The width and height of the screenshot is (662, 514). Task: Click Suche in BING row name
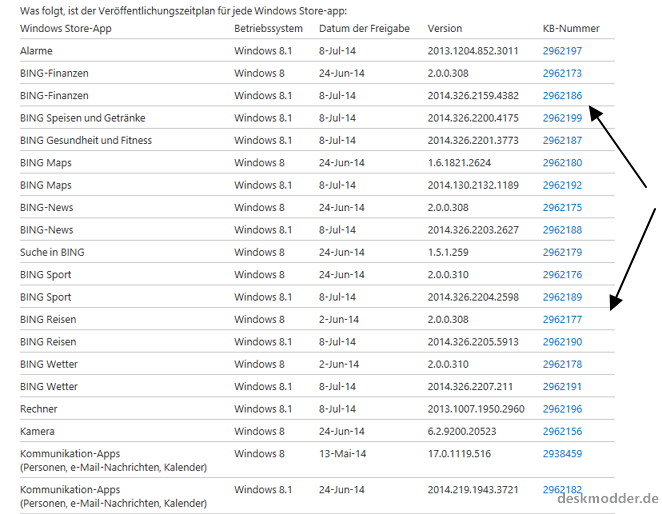click(x=52, y=252)
